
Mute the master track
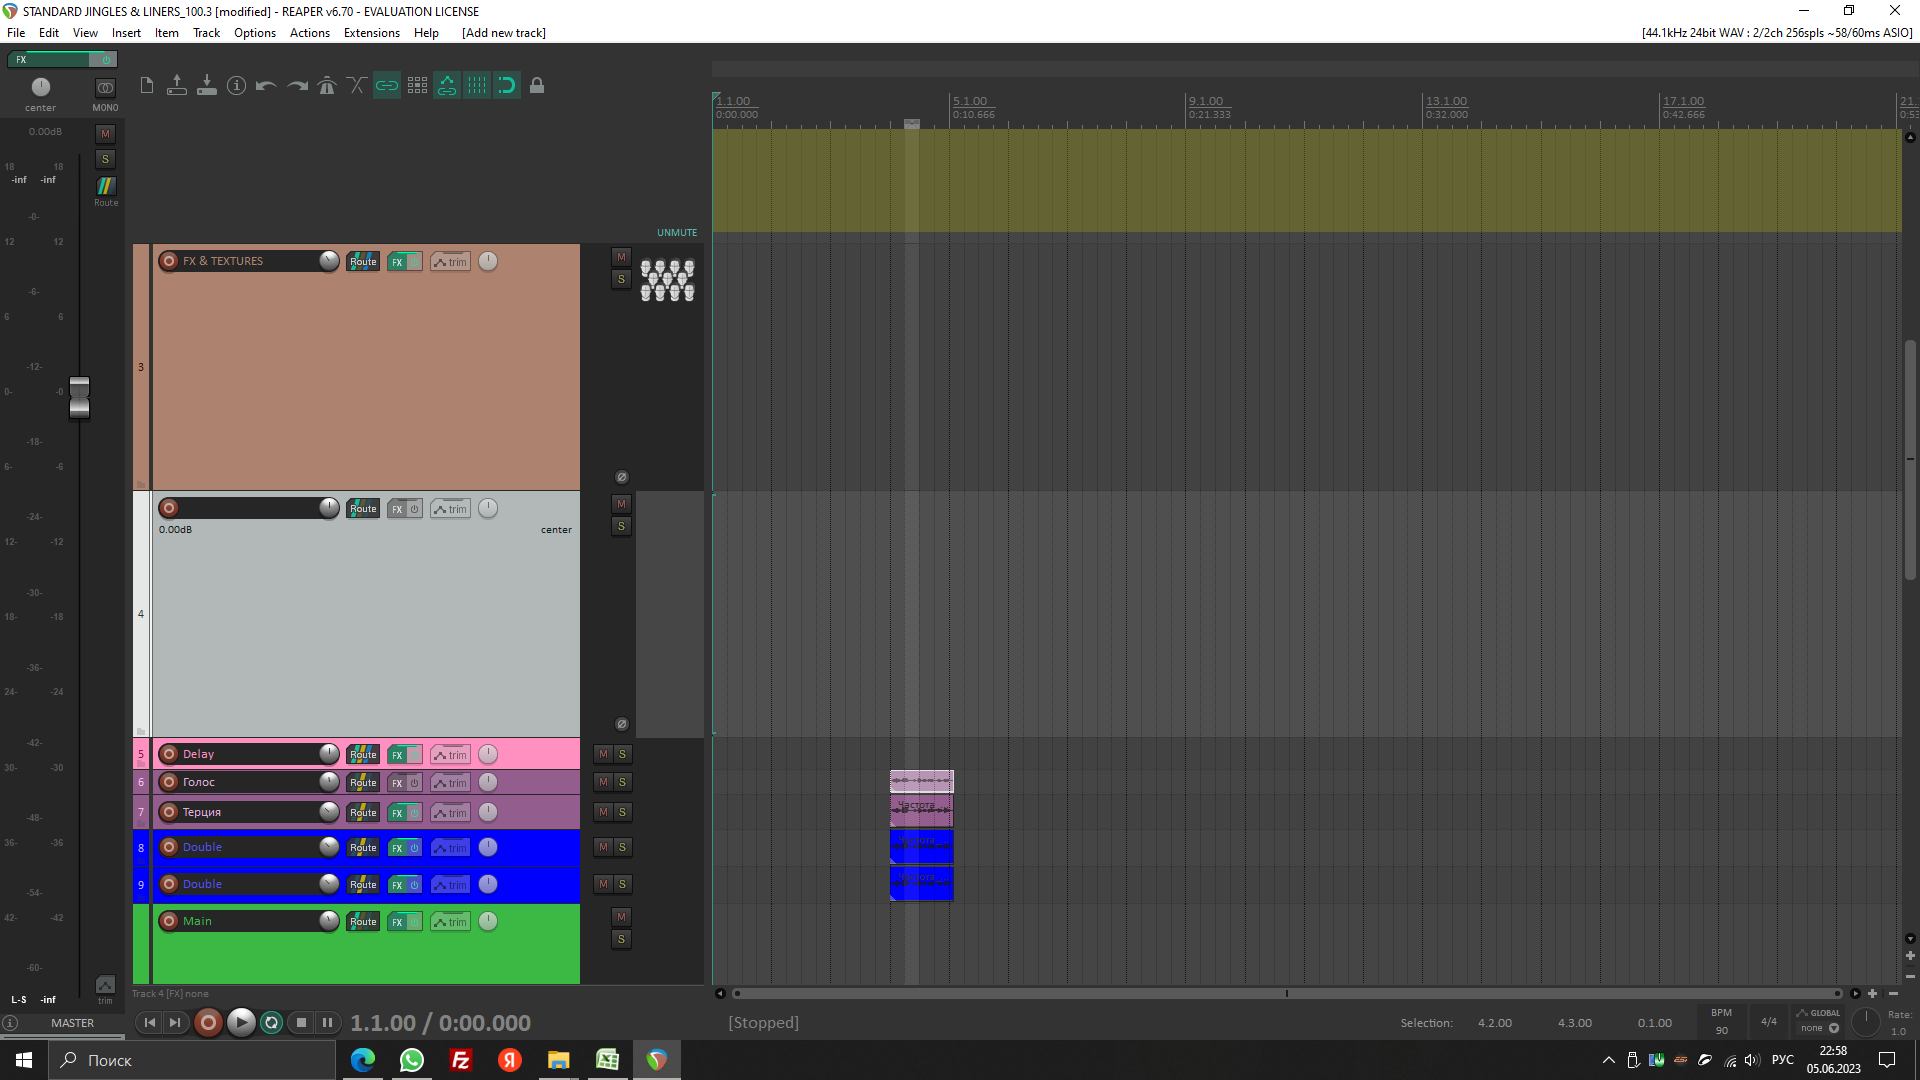click(105, 134)
